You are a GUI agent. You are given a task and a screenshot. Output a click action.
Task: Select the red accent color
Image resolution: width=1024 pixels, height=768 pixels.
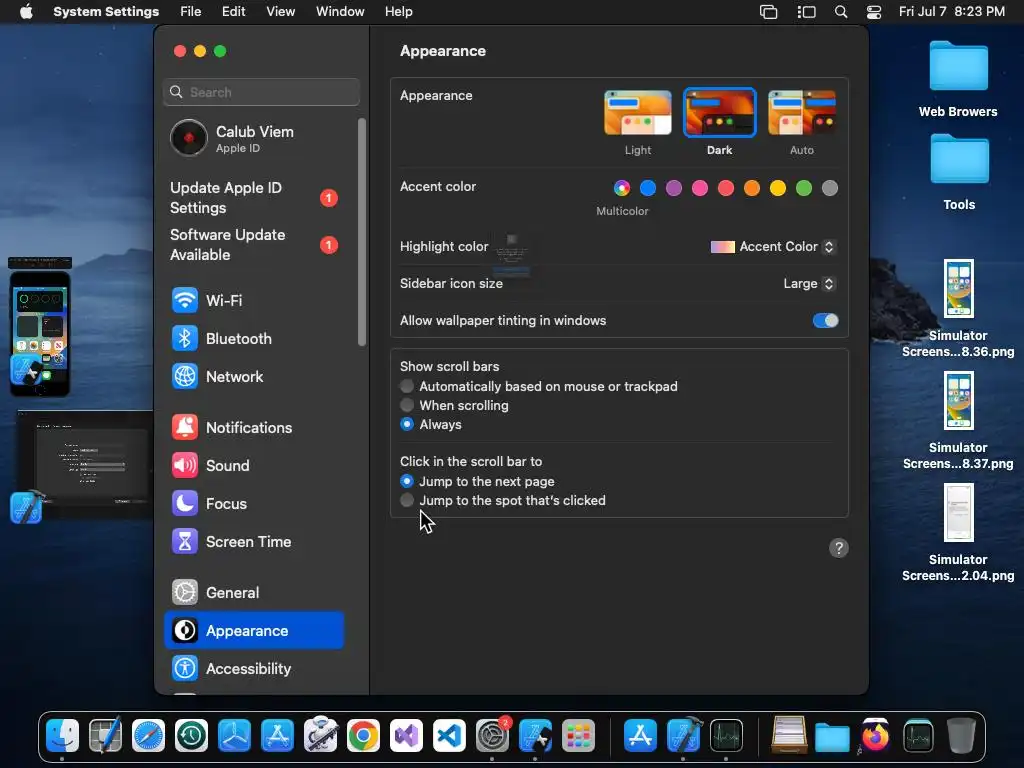pos(726,188)
